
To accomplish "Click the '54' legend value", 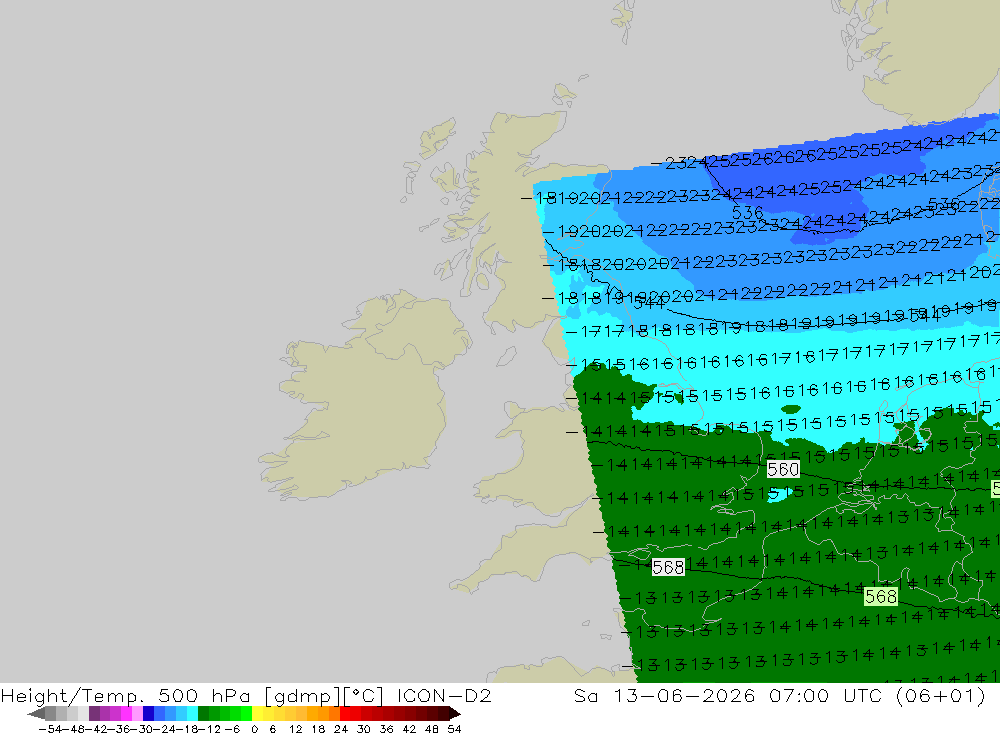I will [x=454, y=729].
